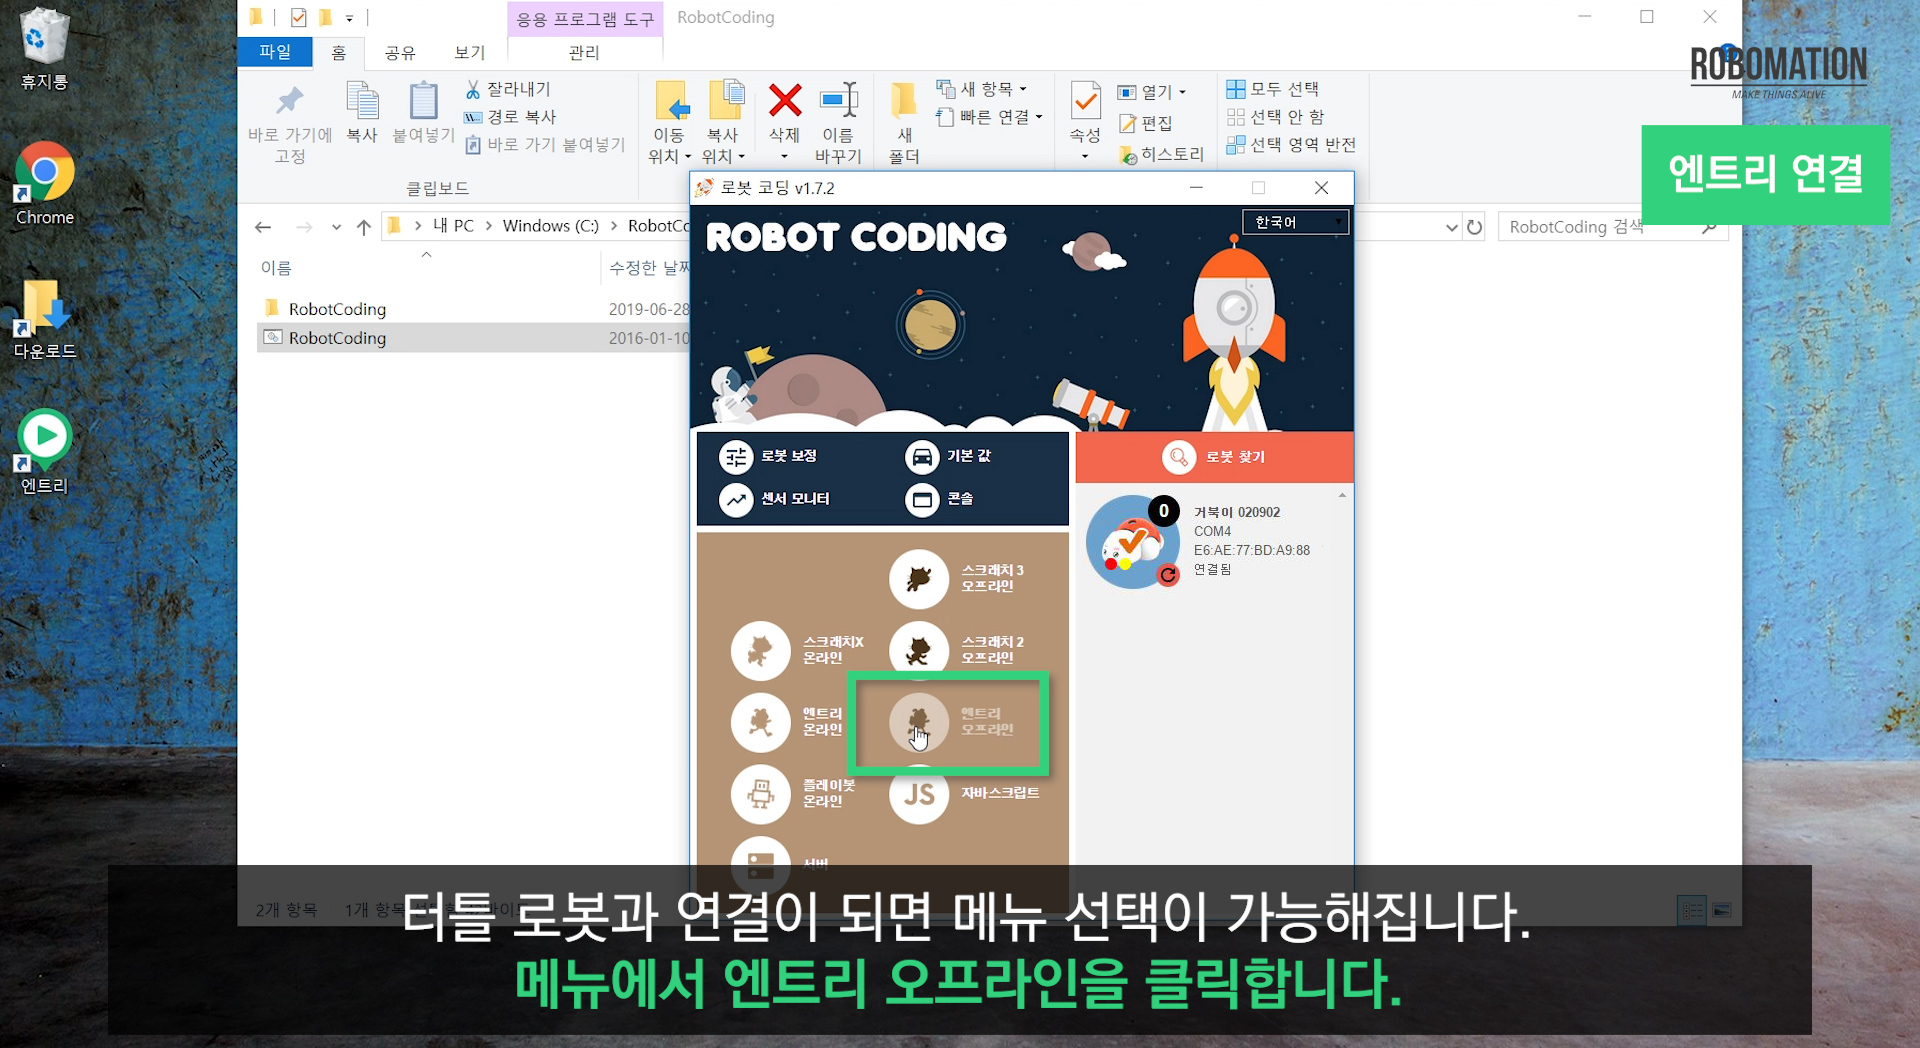Open the Chrome desktop shortcut
Viewport: 1920px width, 1048px height.
[x=45, y=185]
